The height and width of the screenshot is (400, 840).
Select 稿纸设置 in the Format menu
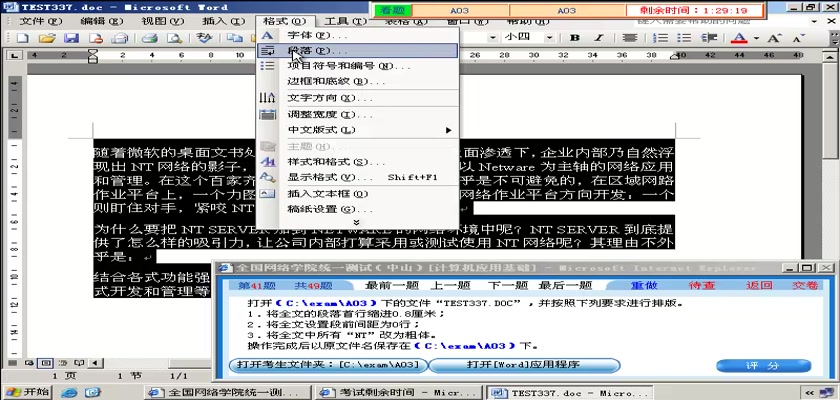pos(358,209)
